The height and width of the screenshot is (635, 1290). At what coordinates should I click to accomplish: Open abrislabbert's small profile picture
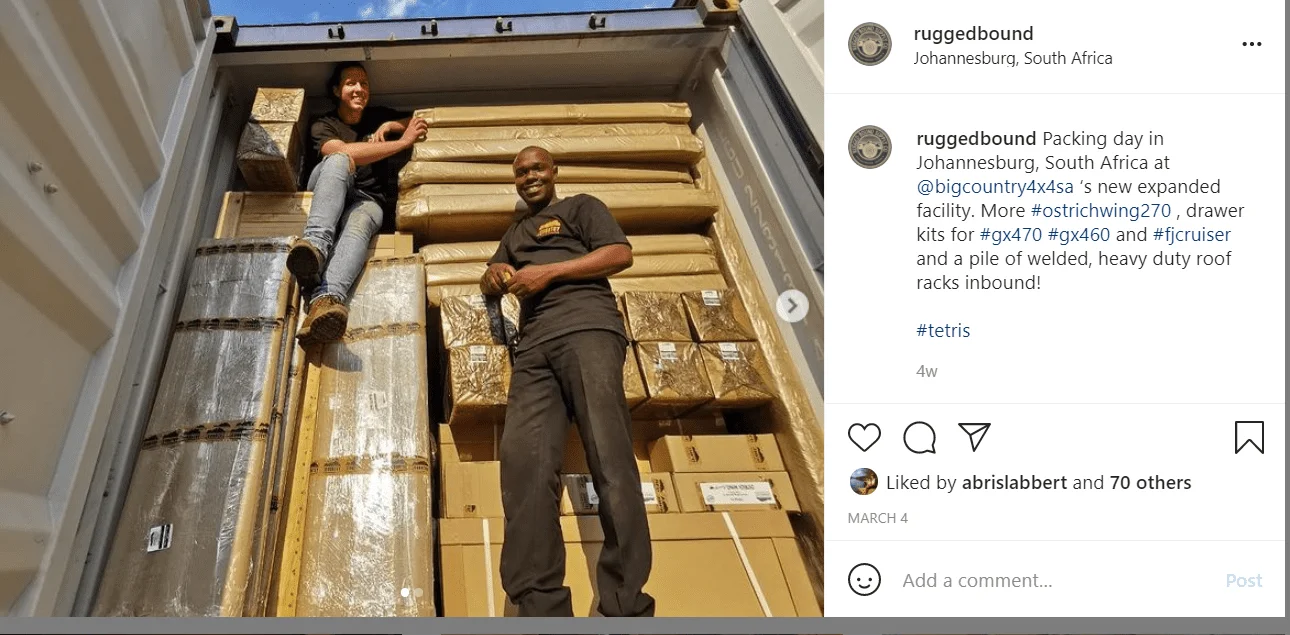click(864, 482)
